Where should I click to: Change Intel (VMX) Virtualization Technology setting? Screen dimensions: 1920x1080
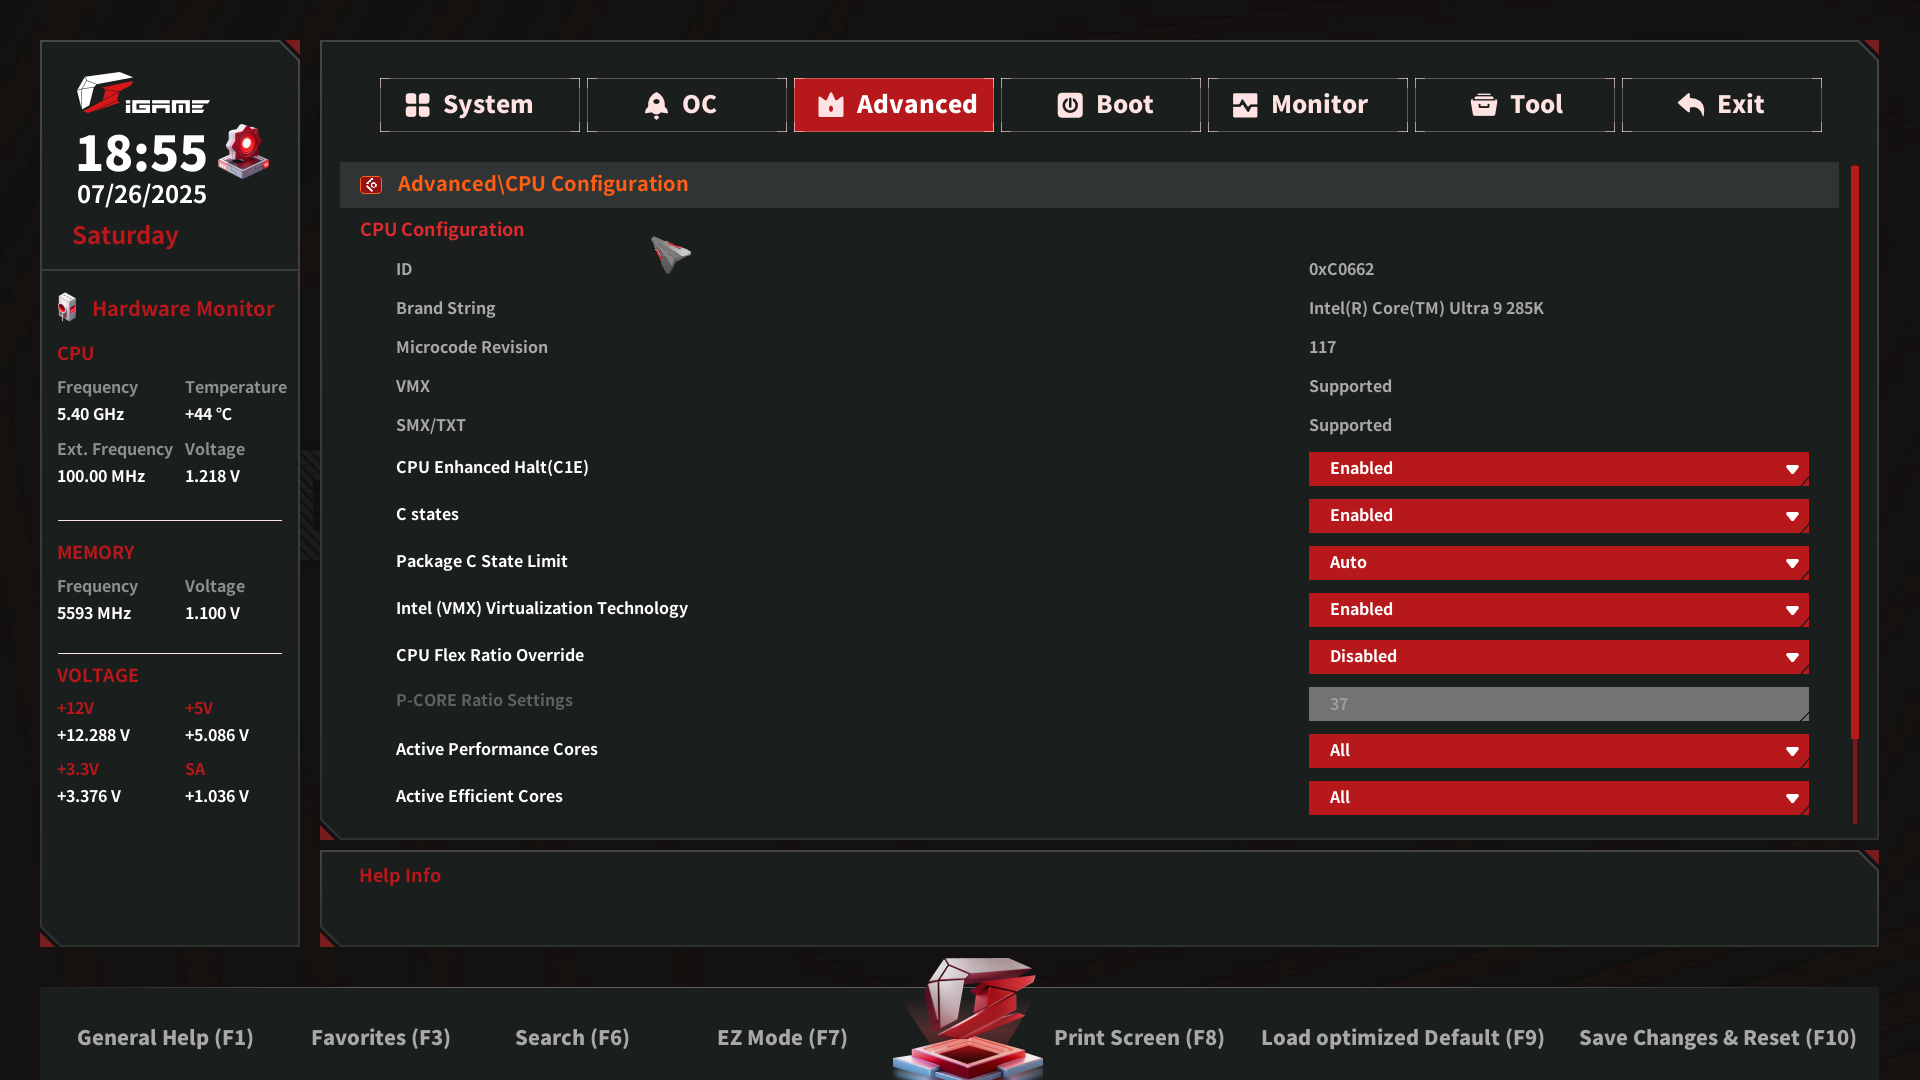click(x=1558, y=610)
